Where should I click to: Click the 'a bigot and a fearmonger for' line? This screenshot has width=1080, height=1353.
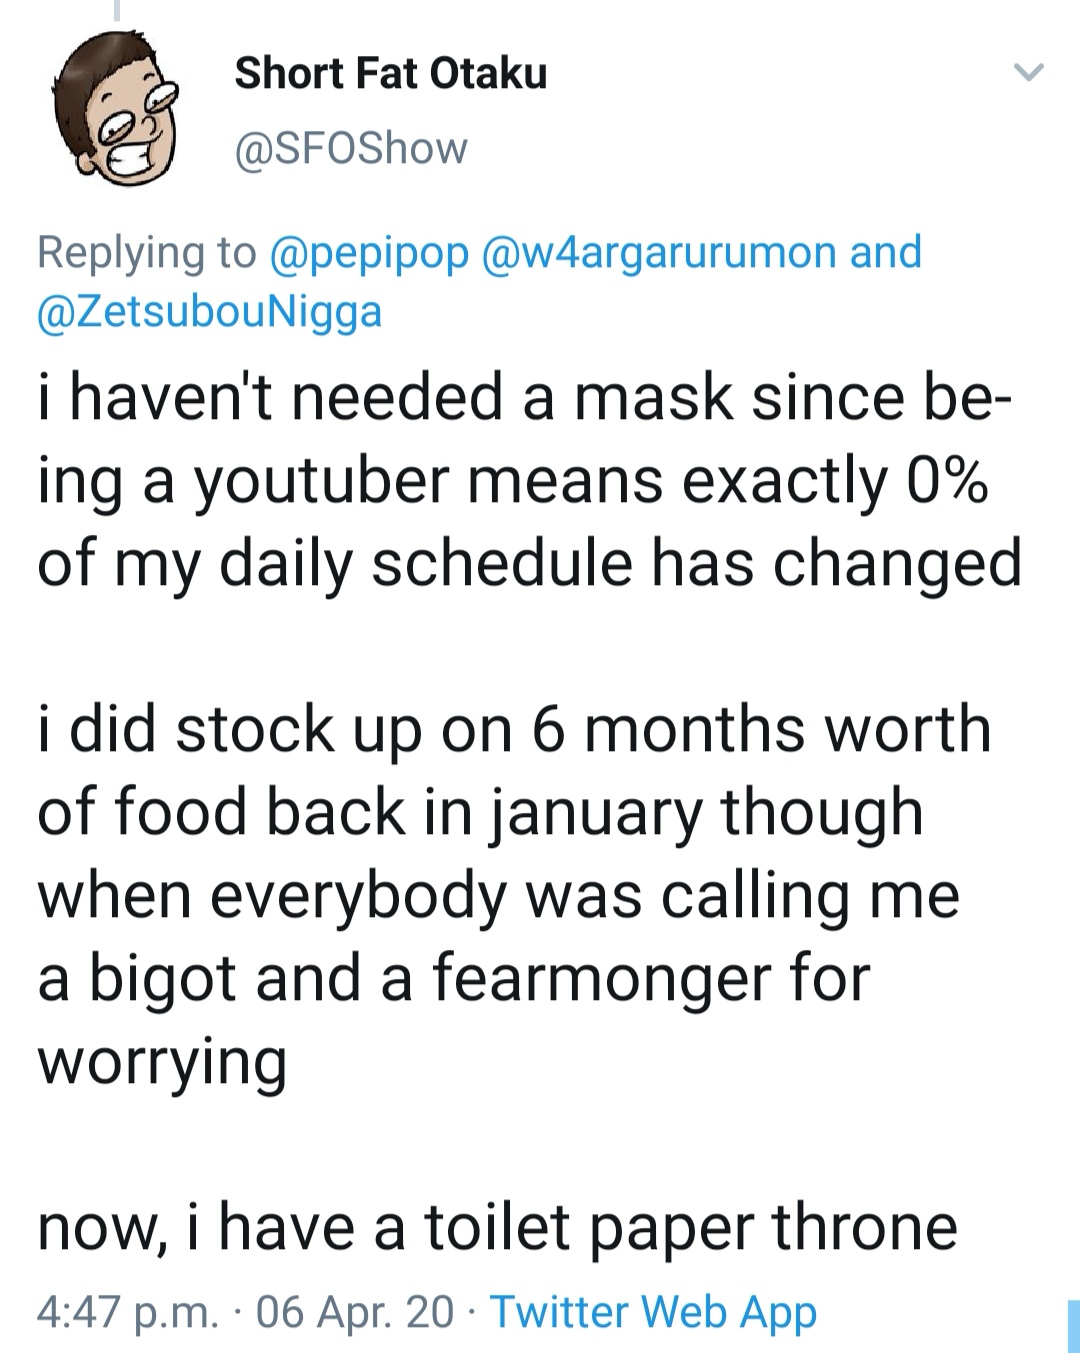pos(453,977)
